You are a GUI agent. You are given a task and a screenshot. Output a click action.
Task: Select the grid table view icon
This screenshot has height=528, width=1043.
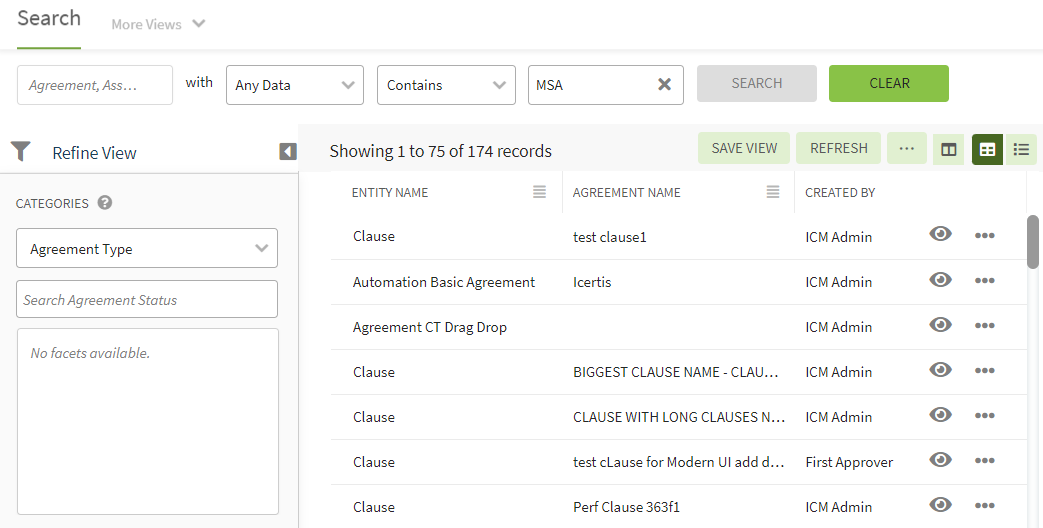tap(987, 149)
